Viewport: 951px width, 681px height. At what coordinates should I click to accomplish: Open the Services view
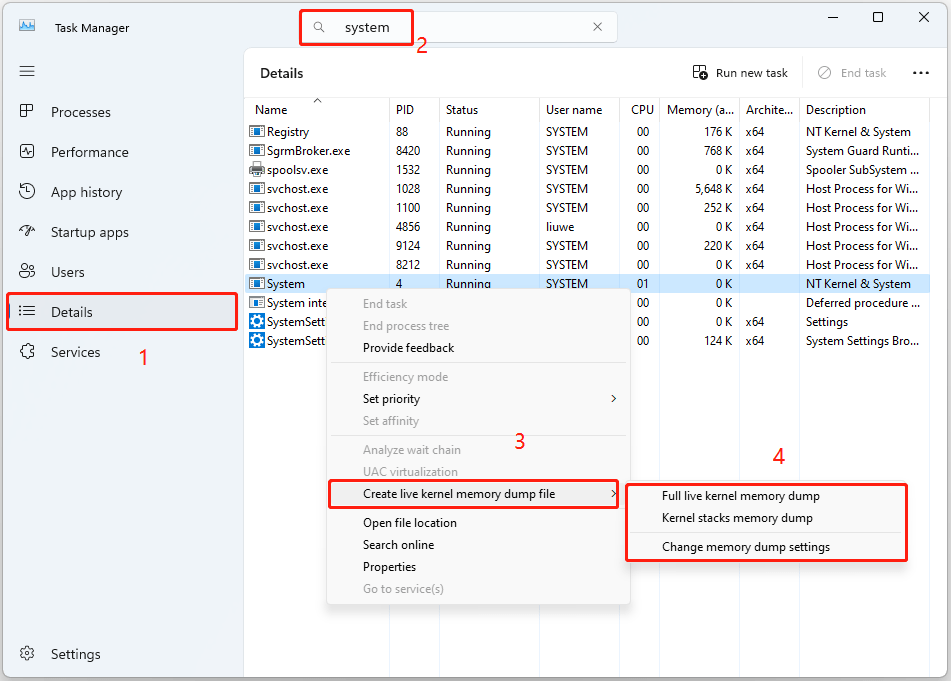[x=76, y=351]
